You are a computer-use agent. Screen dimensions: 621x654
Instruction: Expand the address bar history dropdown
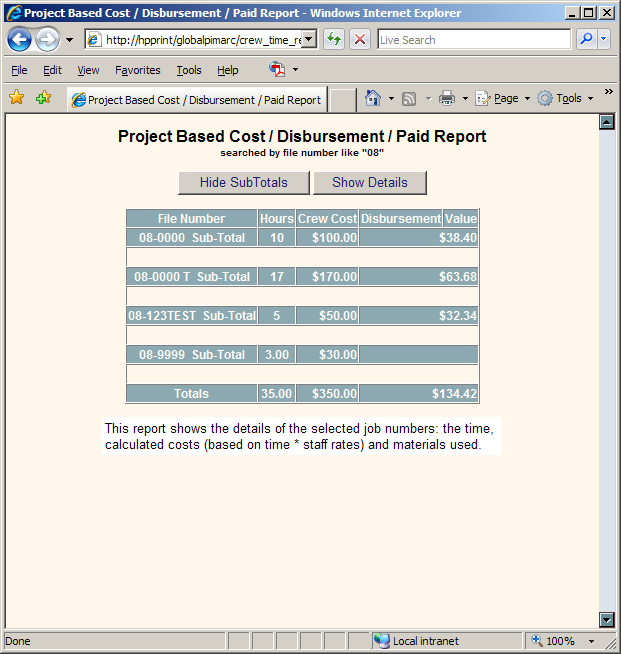click(309, 40)
